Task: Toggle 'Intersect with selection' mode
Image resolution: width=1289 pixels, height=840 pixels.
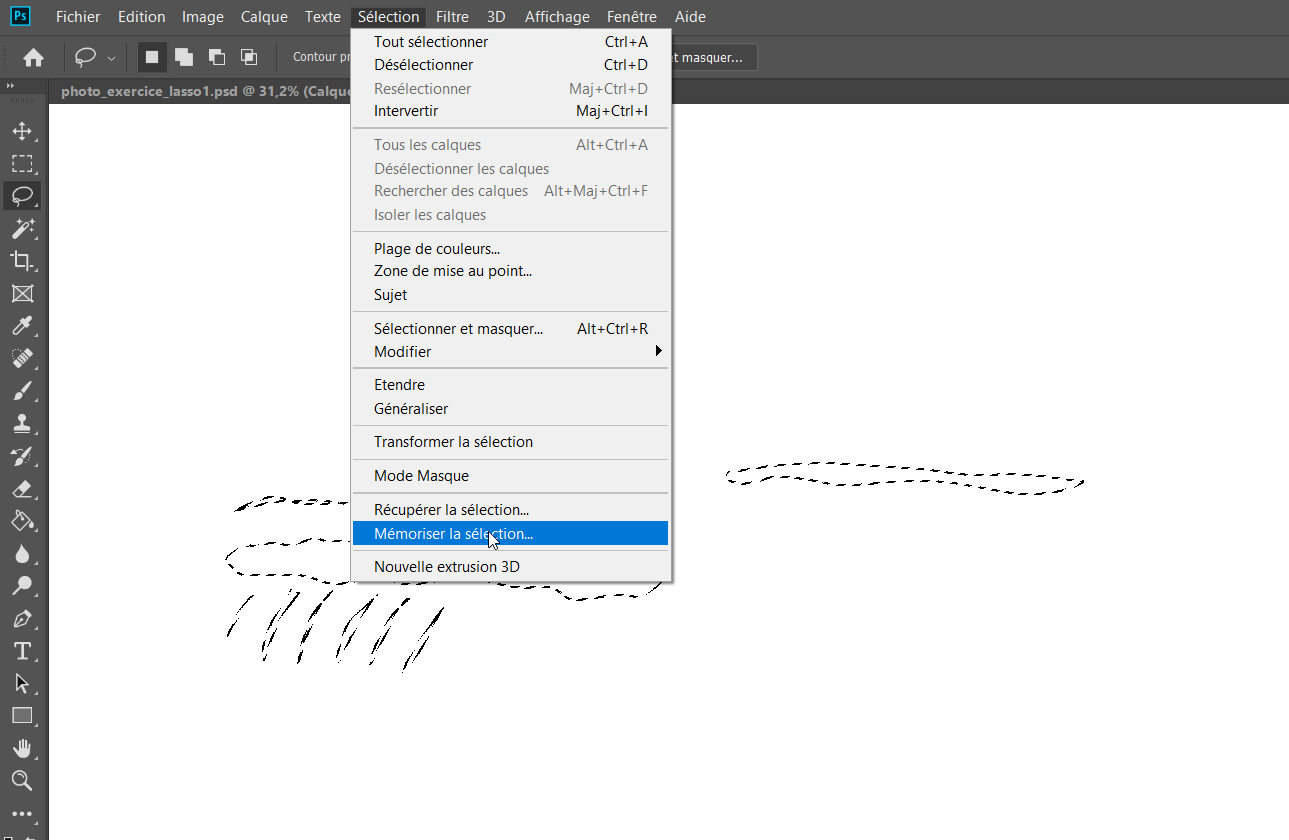Action: click(248, 57)
